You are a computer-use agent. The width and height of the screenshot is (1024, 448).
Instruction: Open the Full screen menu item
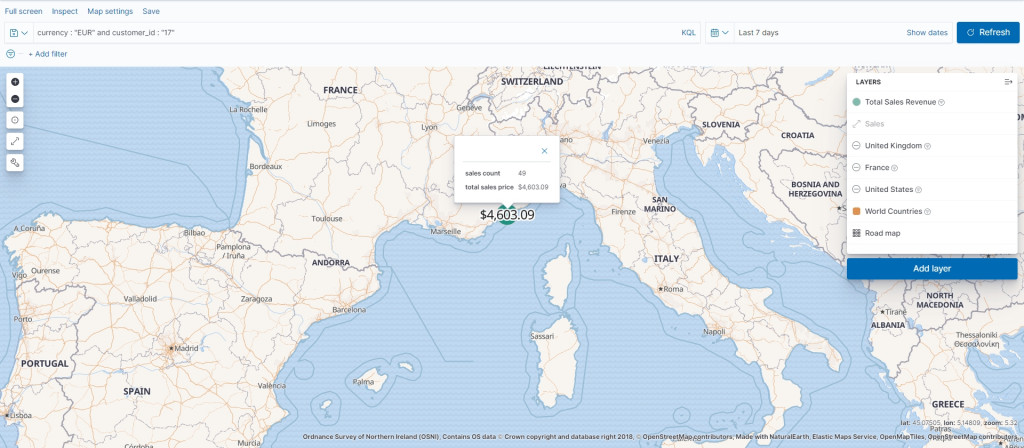pos(24,11)
